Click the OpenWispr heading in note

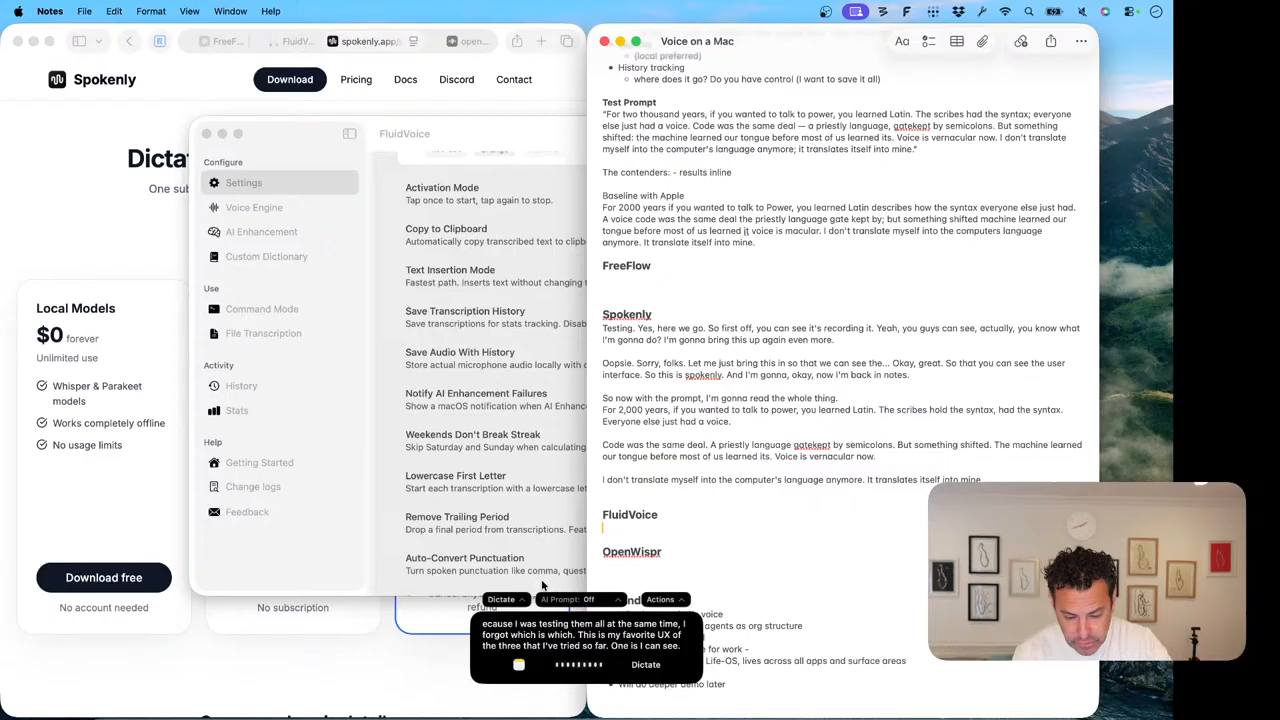(631, 552)
